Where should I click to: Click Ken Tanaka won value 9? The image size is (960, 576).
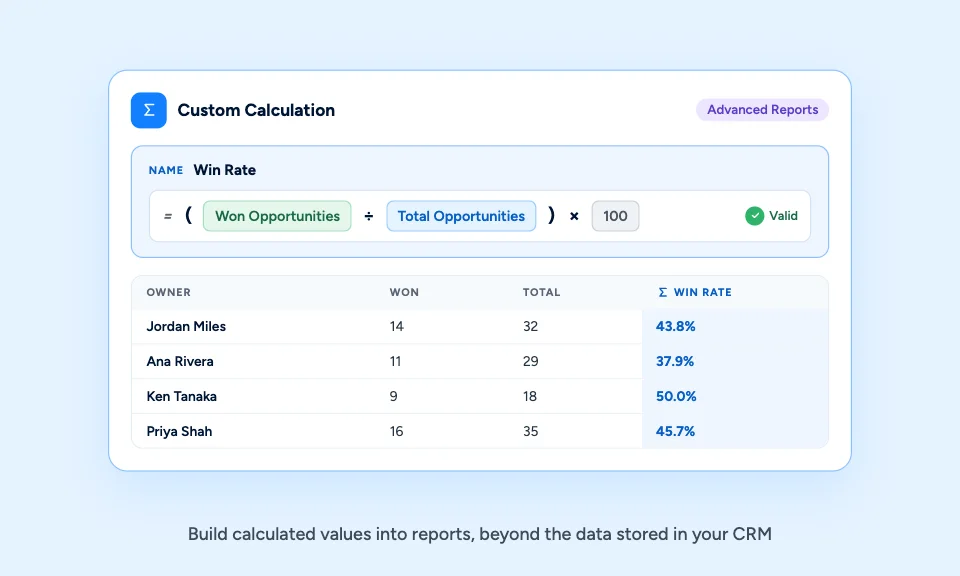pos(394,396)
